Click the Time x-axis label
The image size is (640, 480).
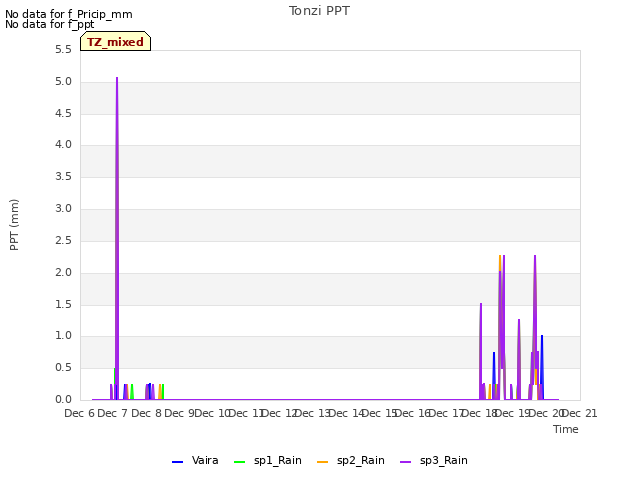[566, 429]
